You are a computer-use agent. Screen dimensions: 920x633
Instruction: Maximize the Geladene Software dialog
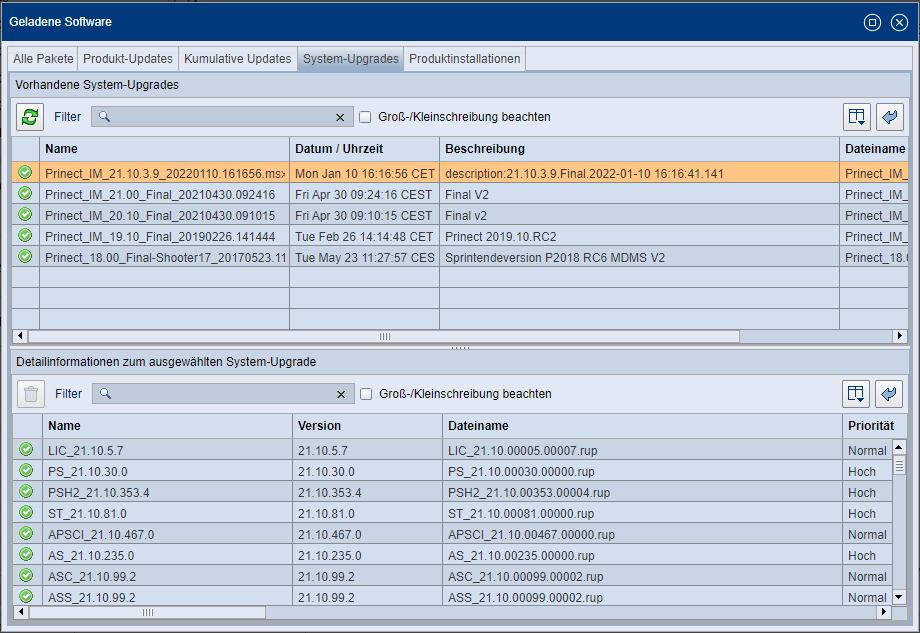872,22
